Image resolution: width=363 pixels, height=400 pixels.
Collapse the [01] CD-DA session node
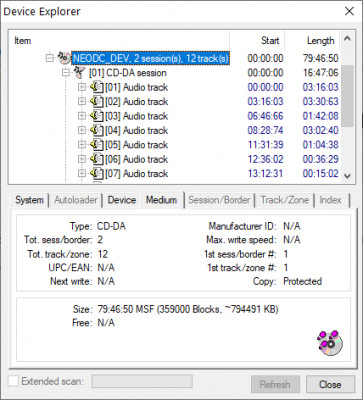[66, 73]
